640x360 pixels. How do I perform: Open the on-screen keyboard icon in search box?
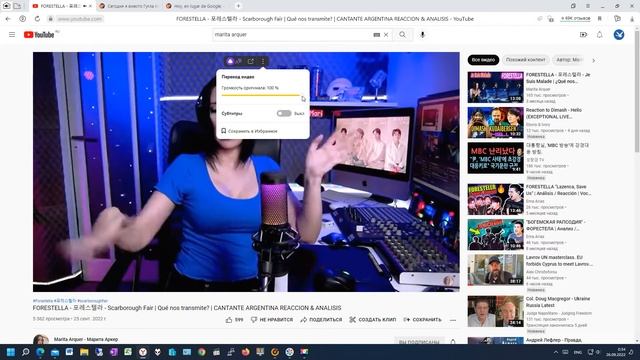[x=376, y=35]
